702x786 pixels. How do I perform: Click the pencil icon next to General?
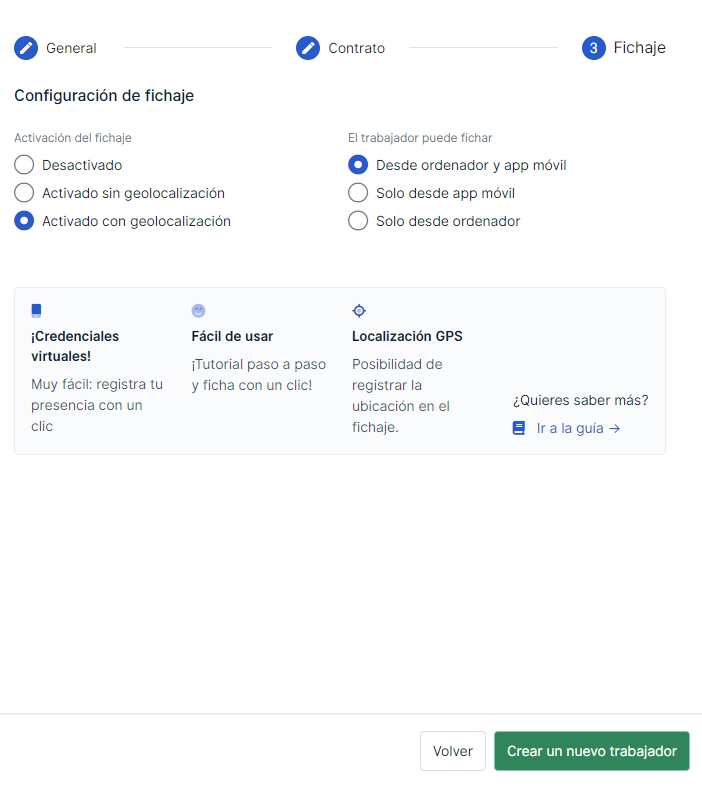tap(26, 48)
